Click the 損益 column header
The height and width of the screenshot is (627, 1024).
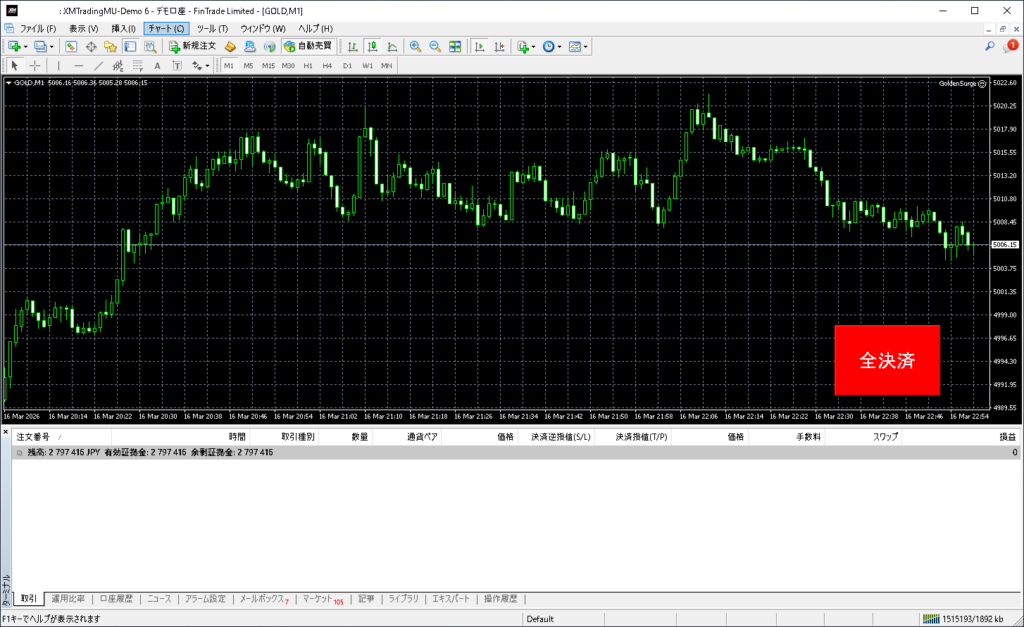[1008, 437]
